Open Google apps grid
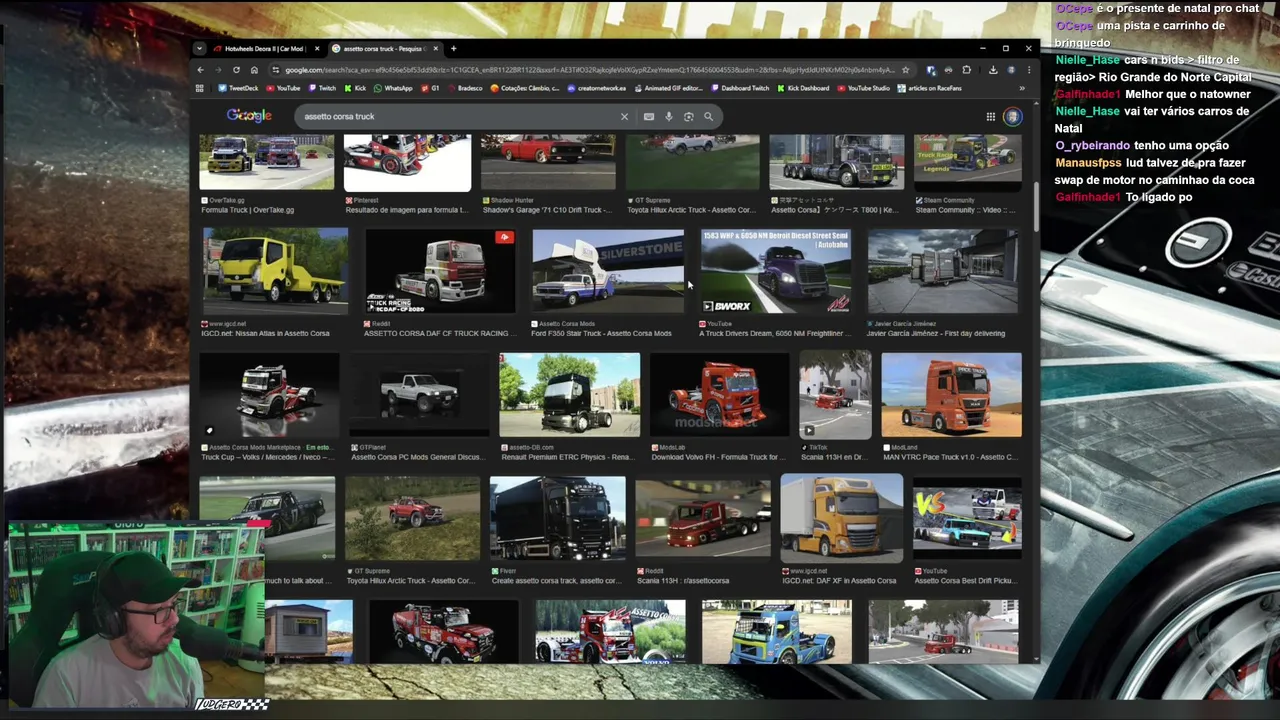 pos(990,116)
